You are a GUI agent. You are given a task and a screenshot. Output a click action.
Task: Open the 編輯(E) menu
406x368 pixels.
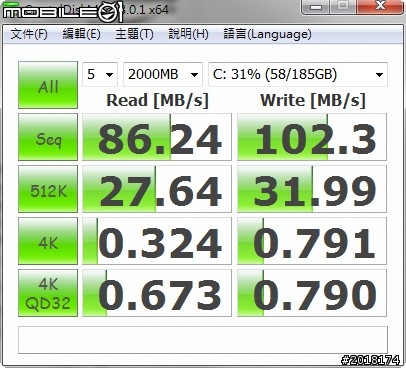click(x=81, y=34)
